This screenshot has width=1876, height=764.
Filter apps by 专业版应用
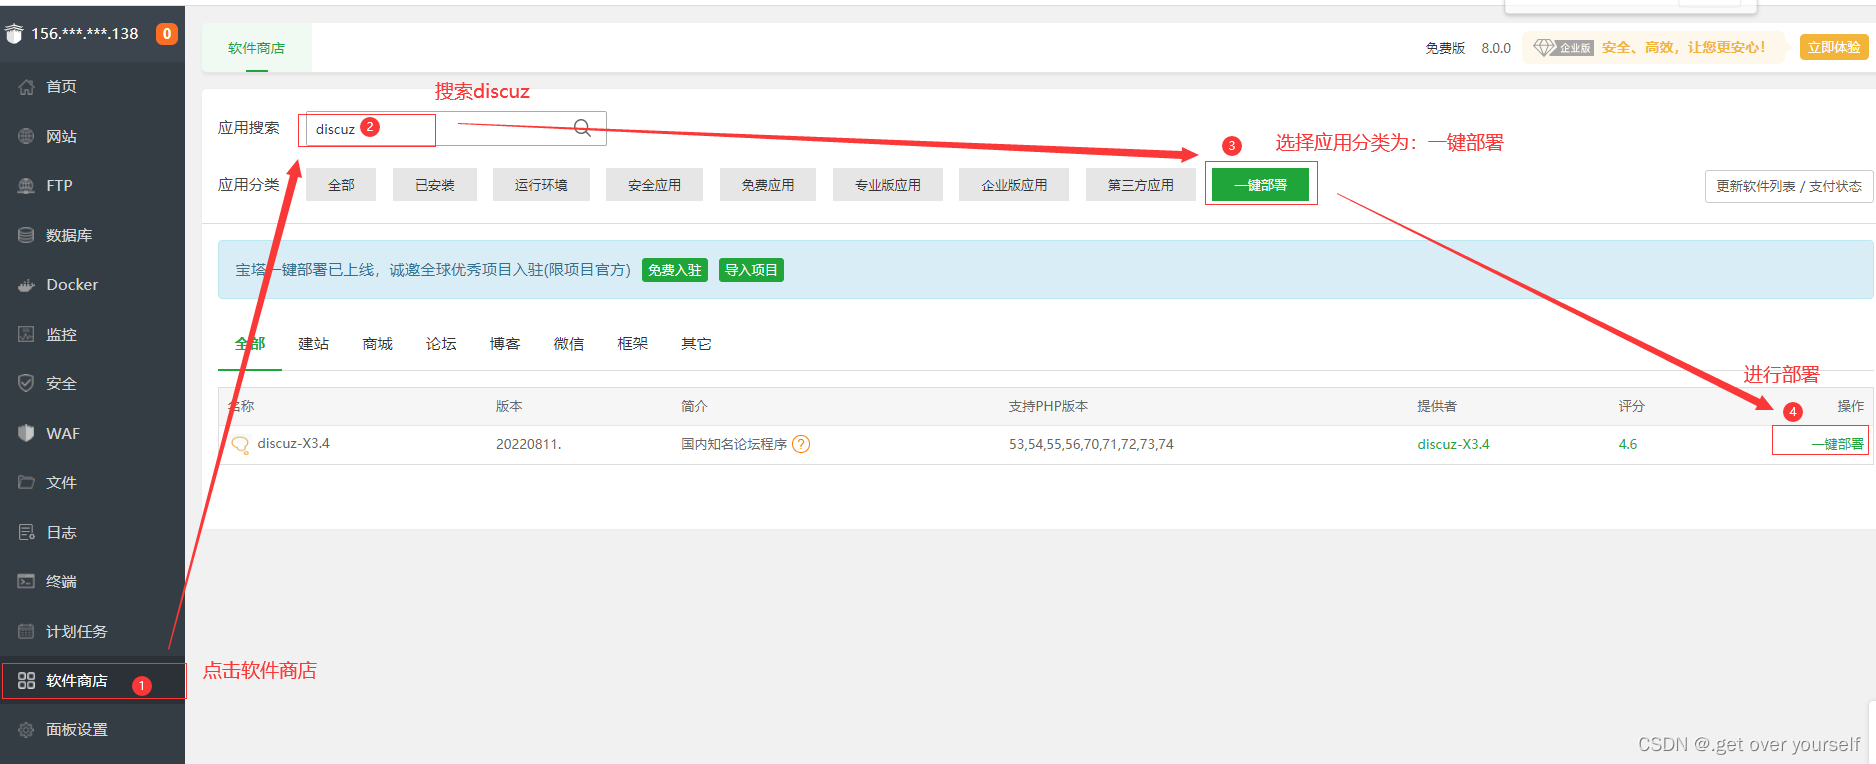[x=888, y=185]
